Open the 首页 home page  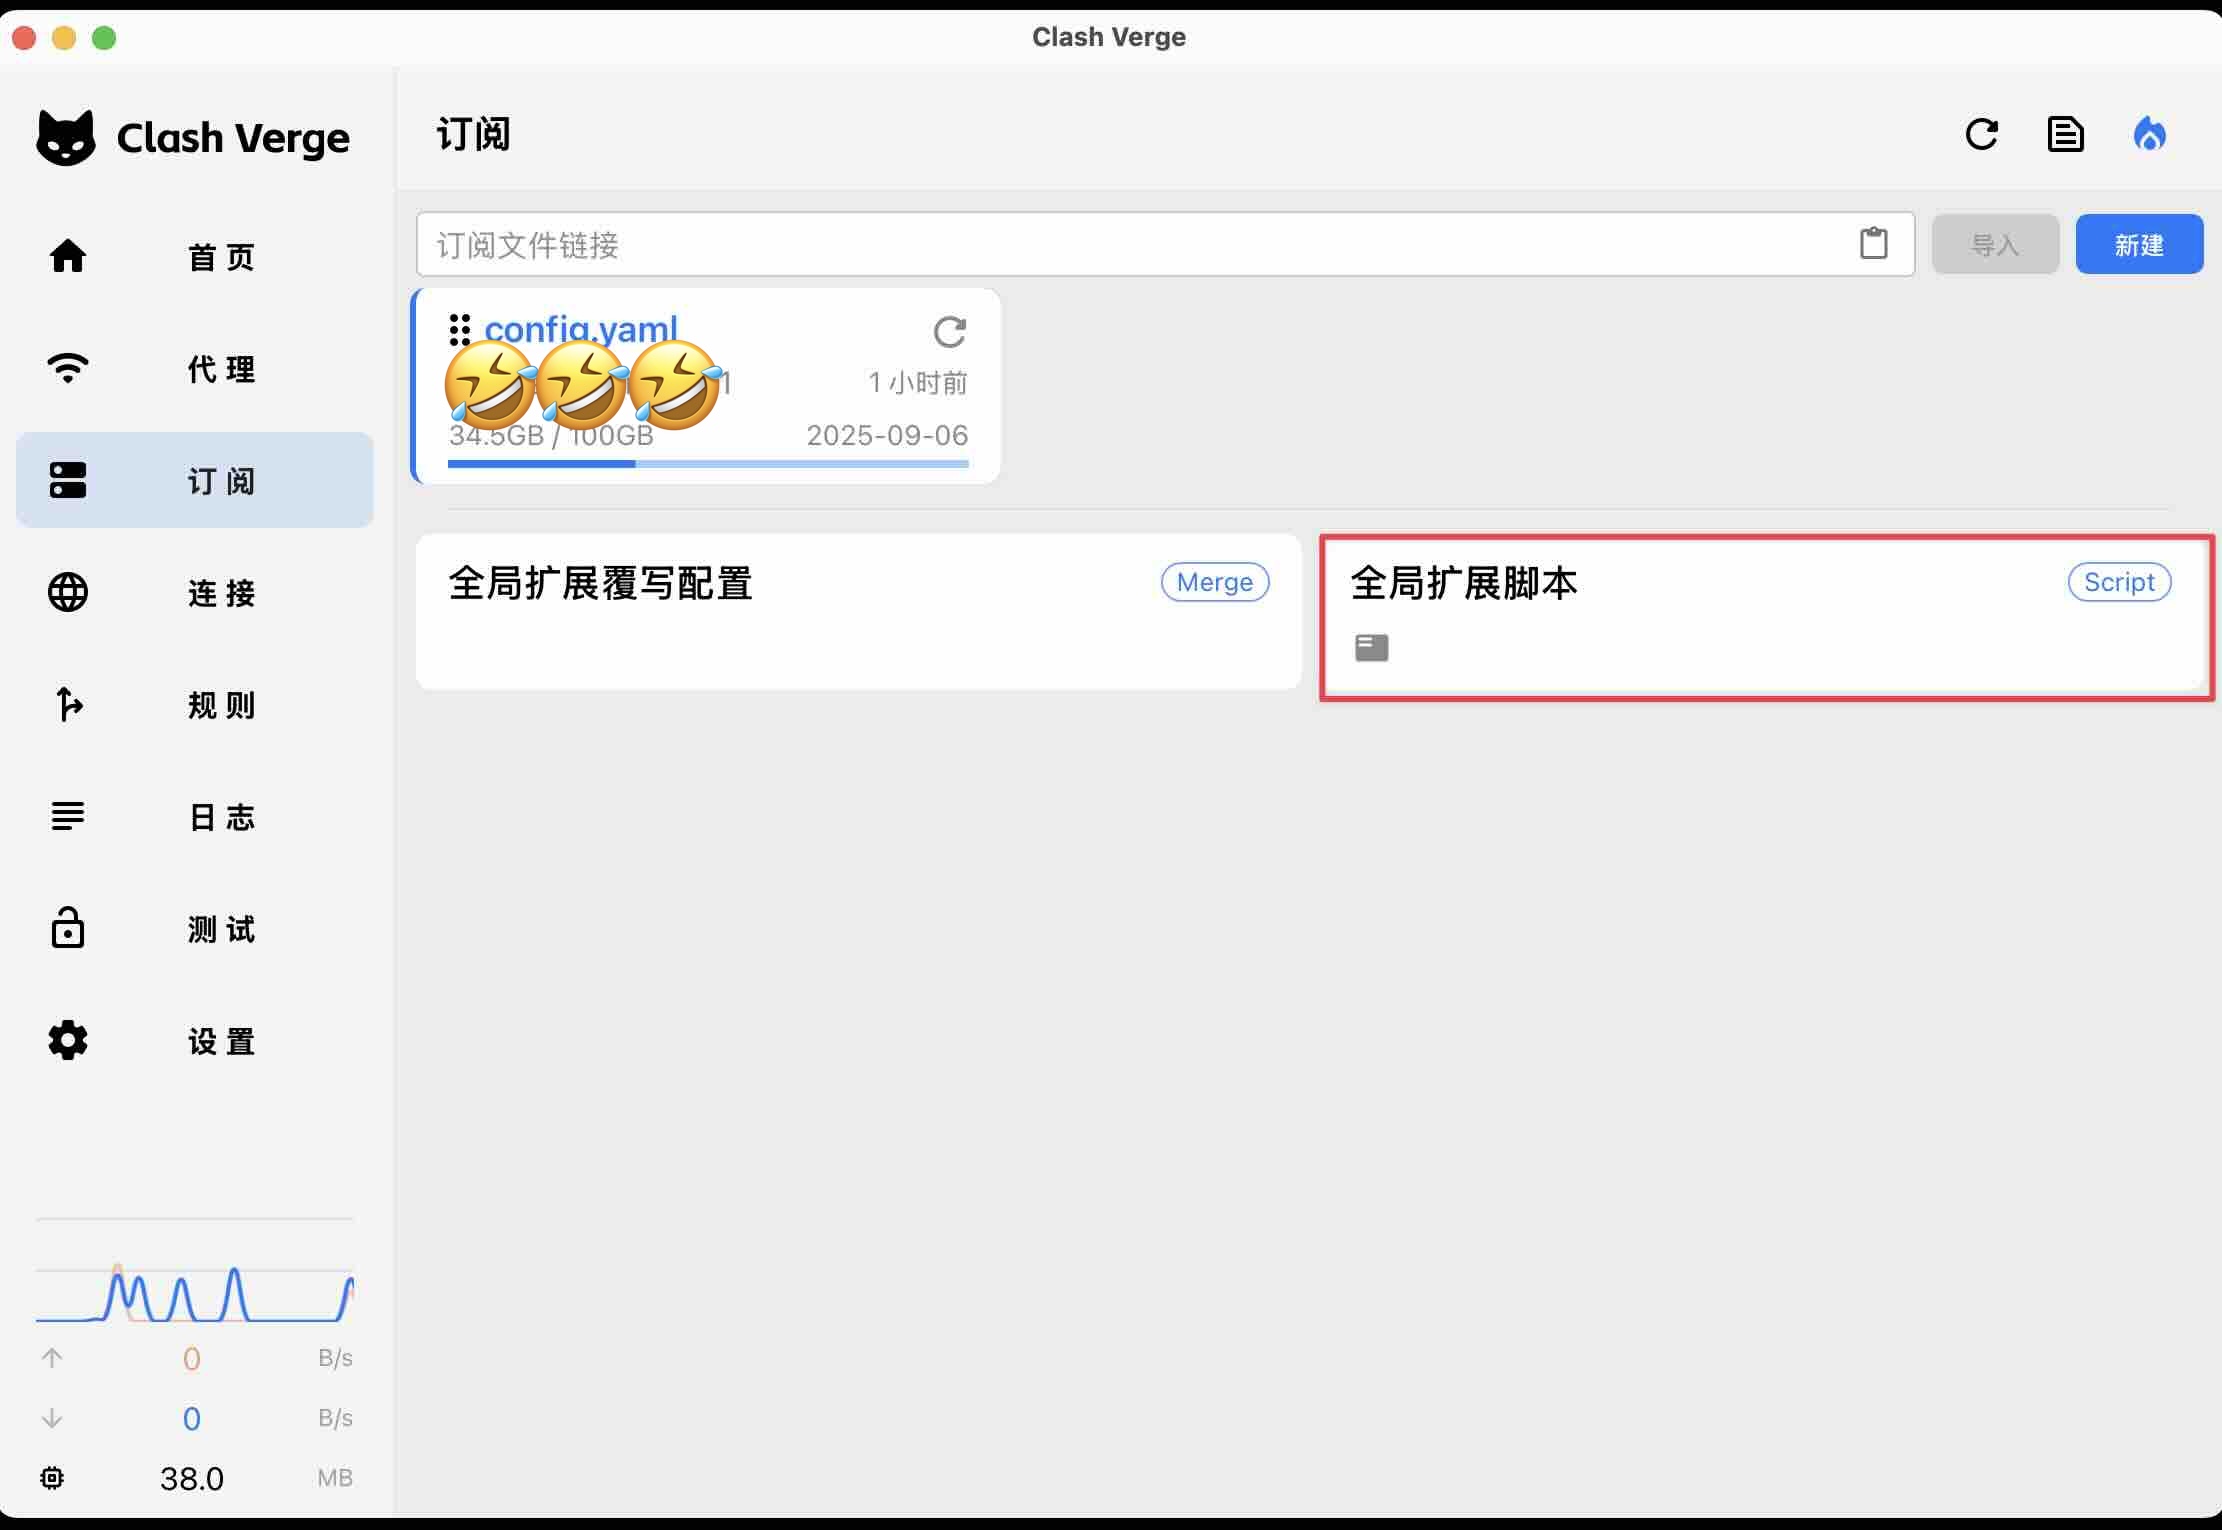pos(195,257)
